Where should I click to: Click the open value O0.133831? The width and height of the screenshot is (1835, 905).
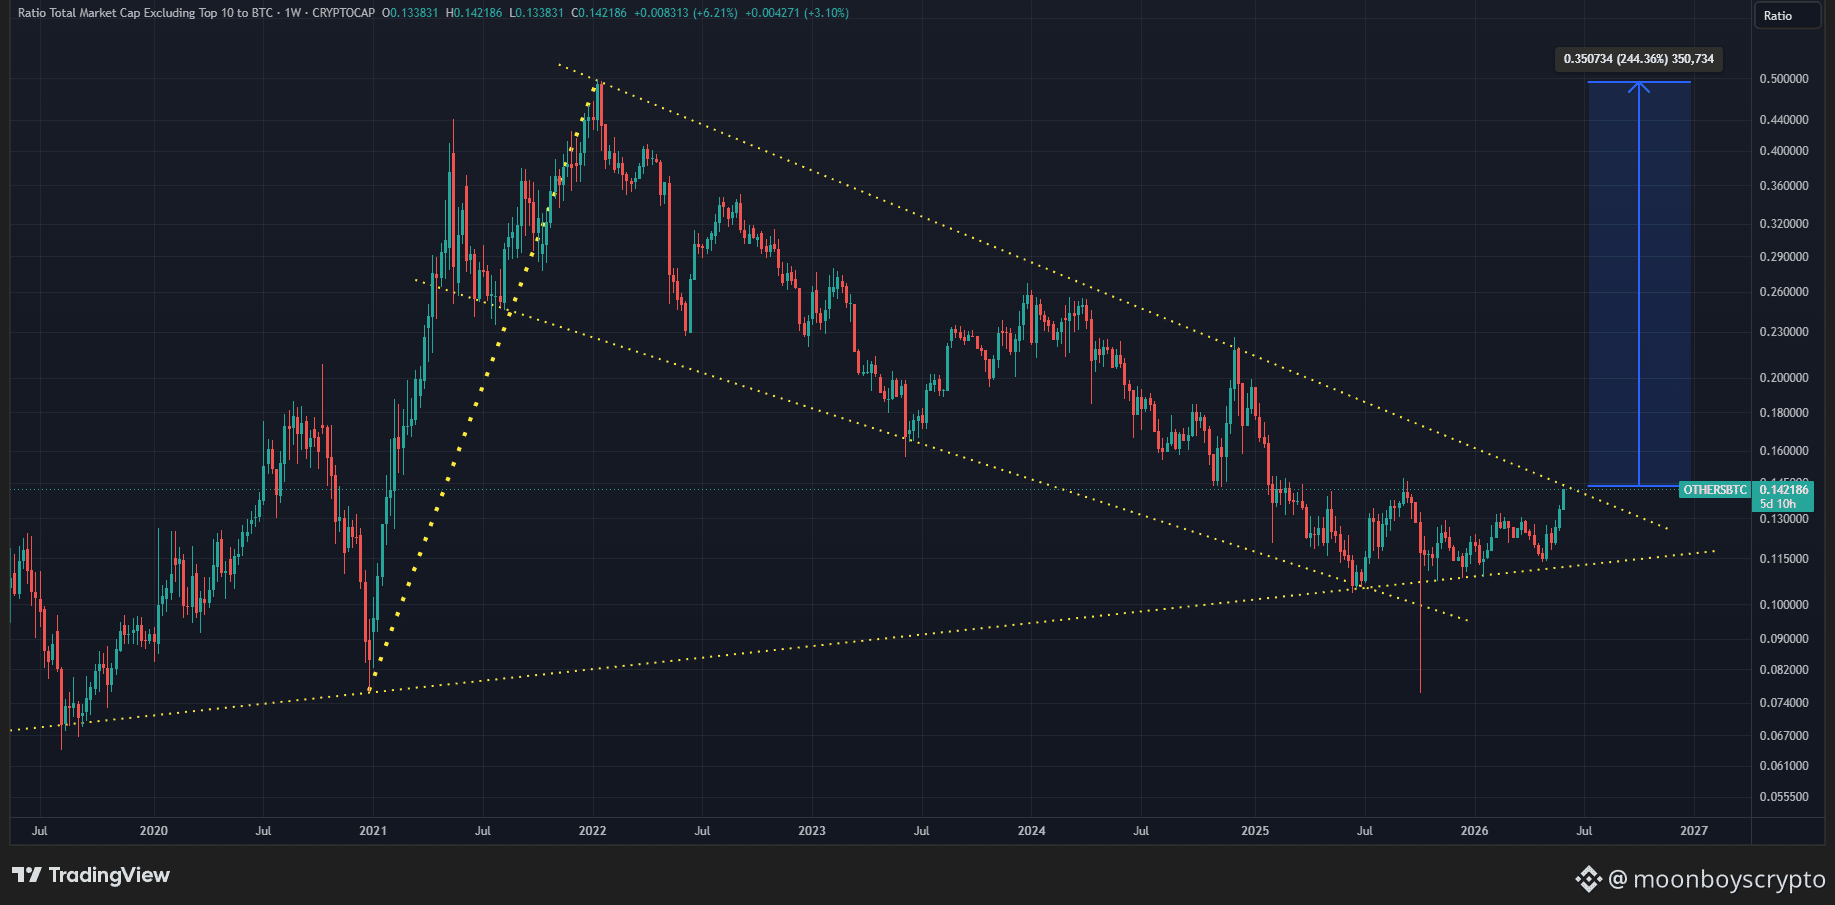point(410,13)
